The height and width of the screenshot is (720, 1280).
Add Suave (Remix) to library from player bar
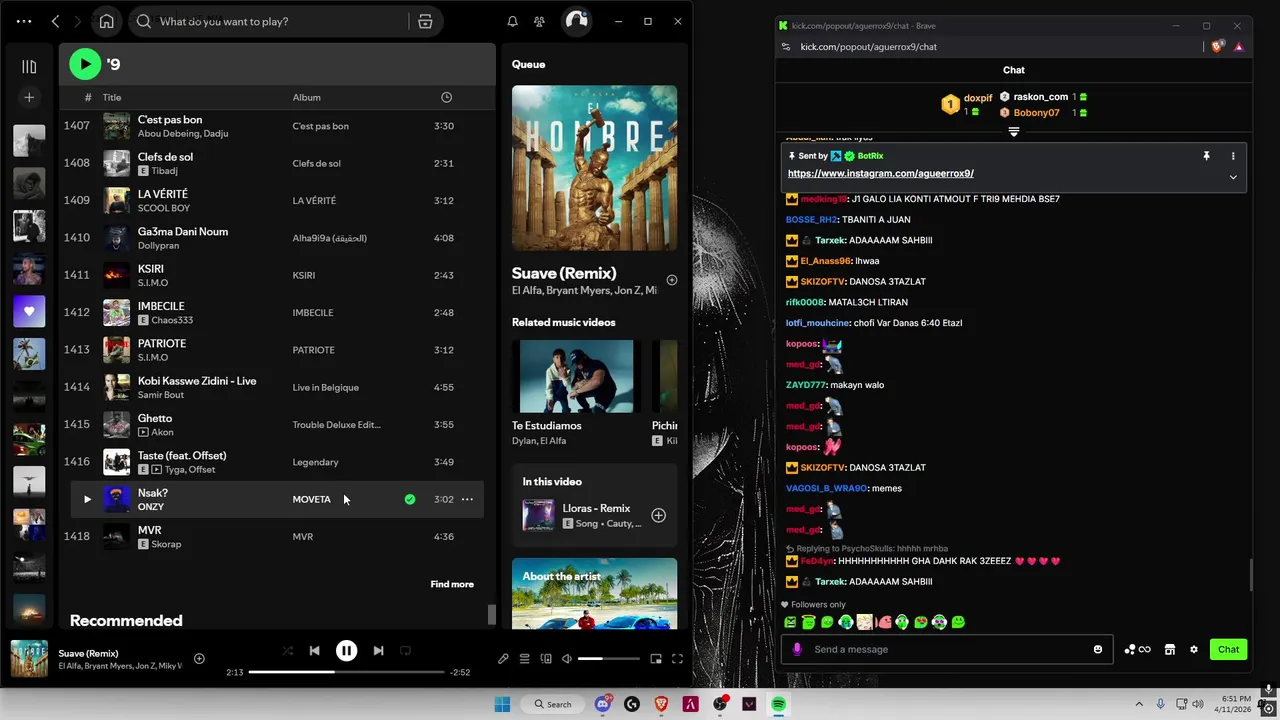(199, 658)
